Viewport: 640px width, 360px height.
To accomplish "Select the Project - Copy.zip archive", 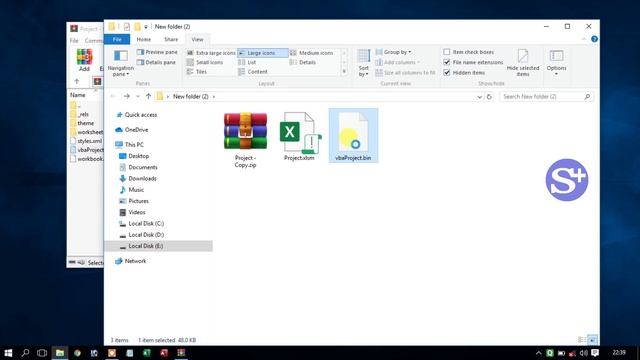I will click(245, 139).
